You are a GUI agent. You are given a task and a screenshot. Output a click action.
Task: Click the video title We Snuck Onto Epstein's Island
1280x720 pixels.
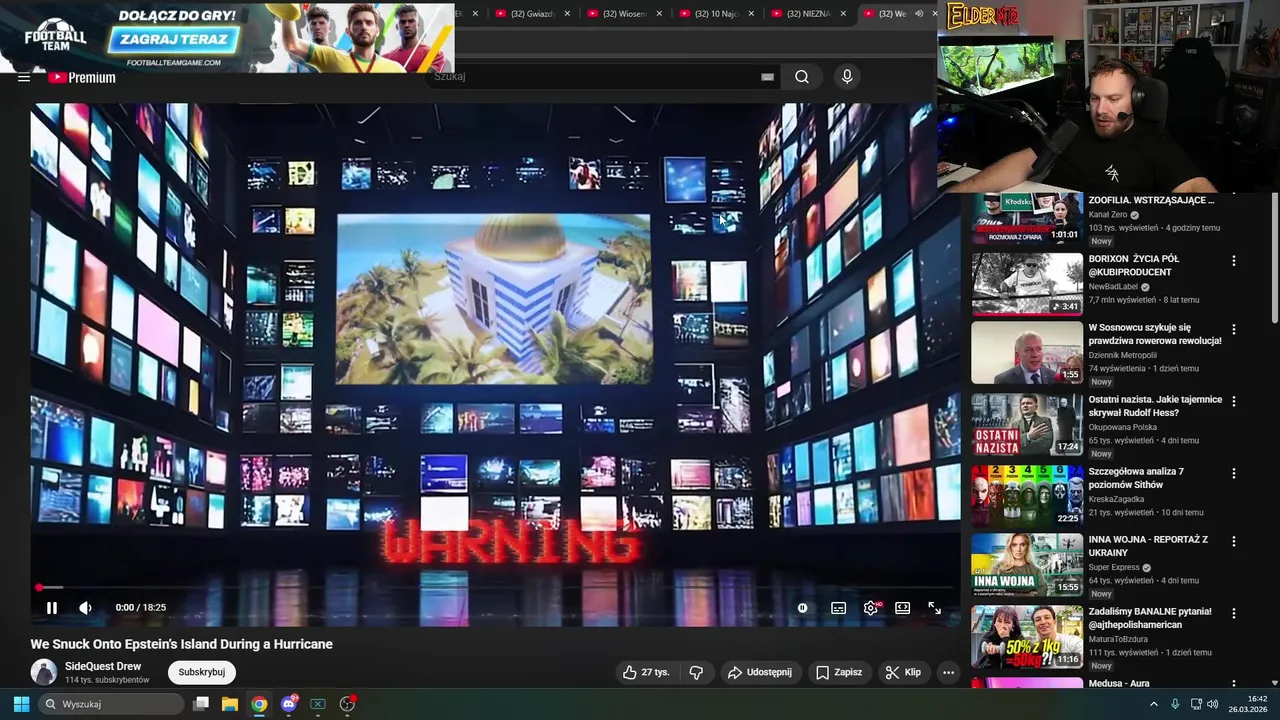181,644
